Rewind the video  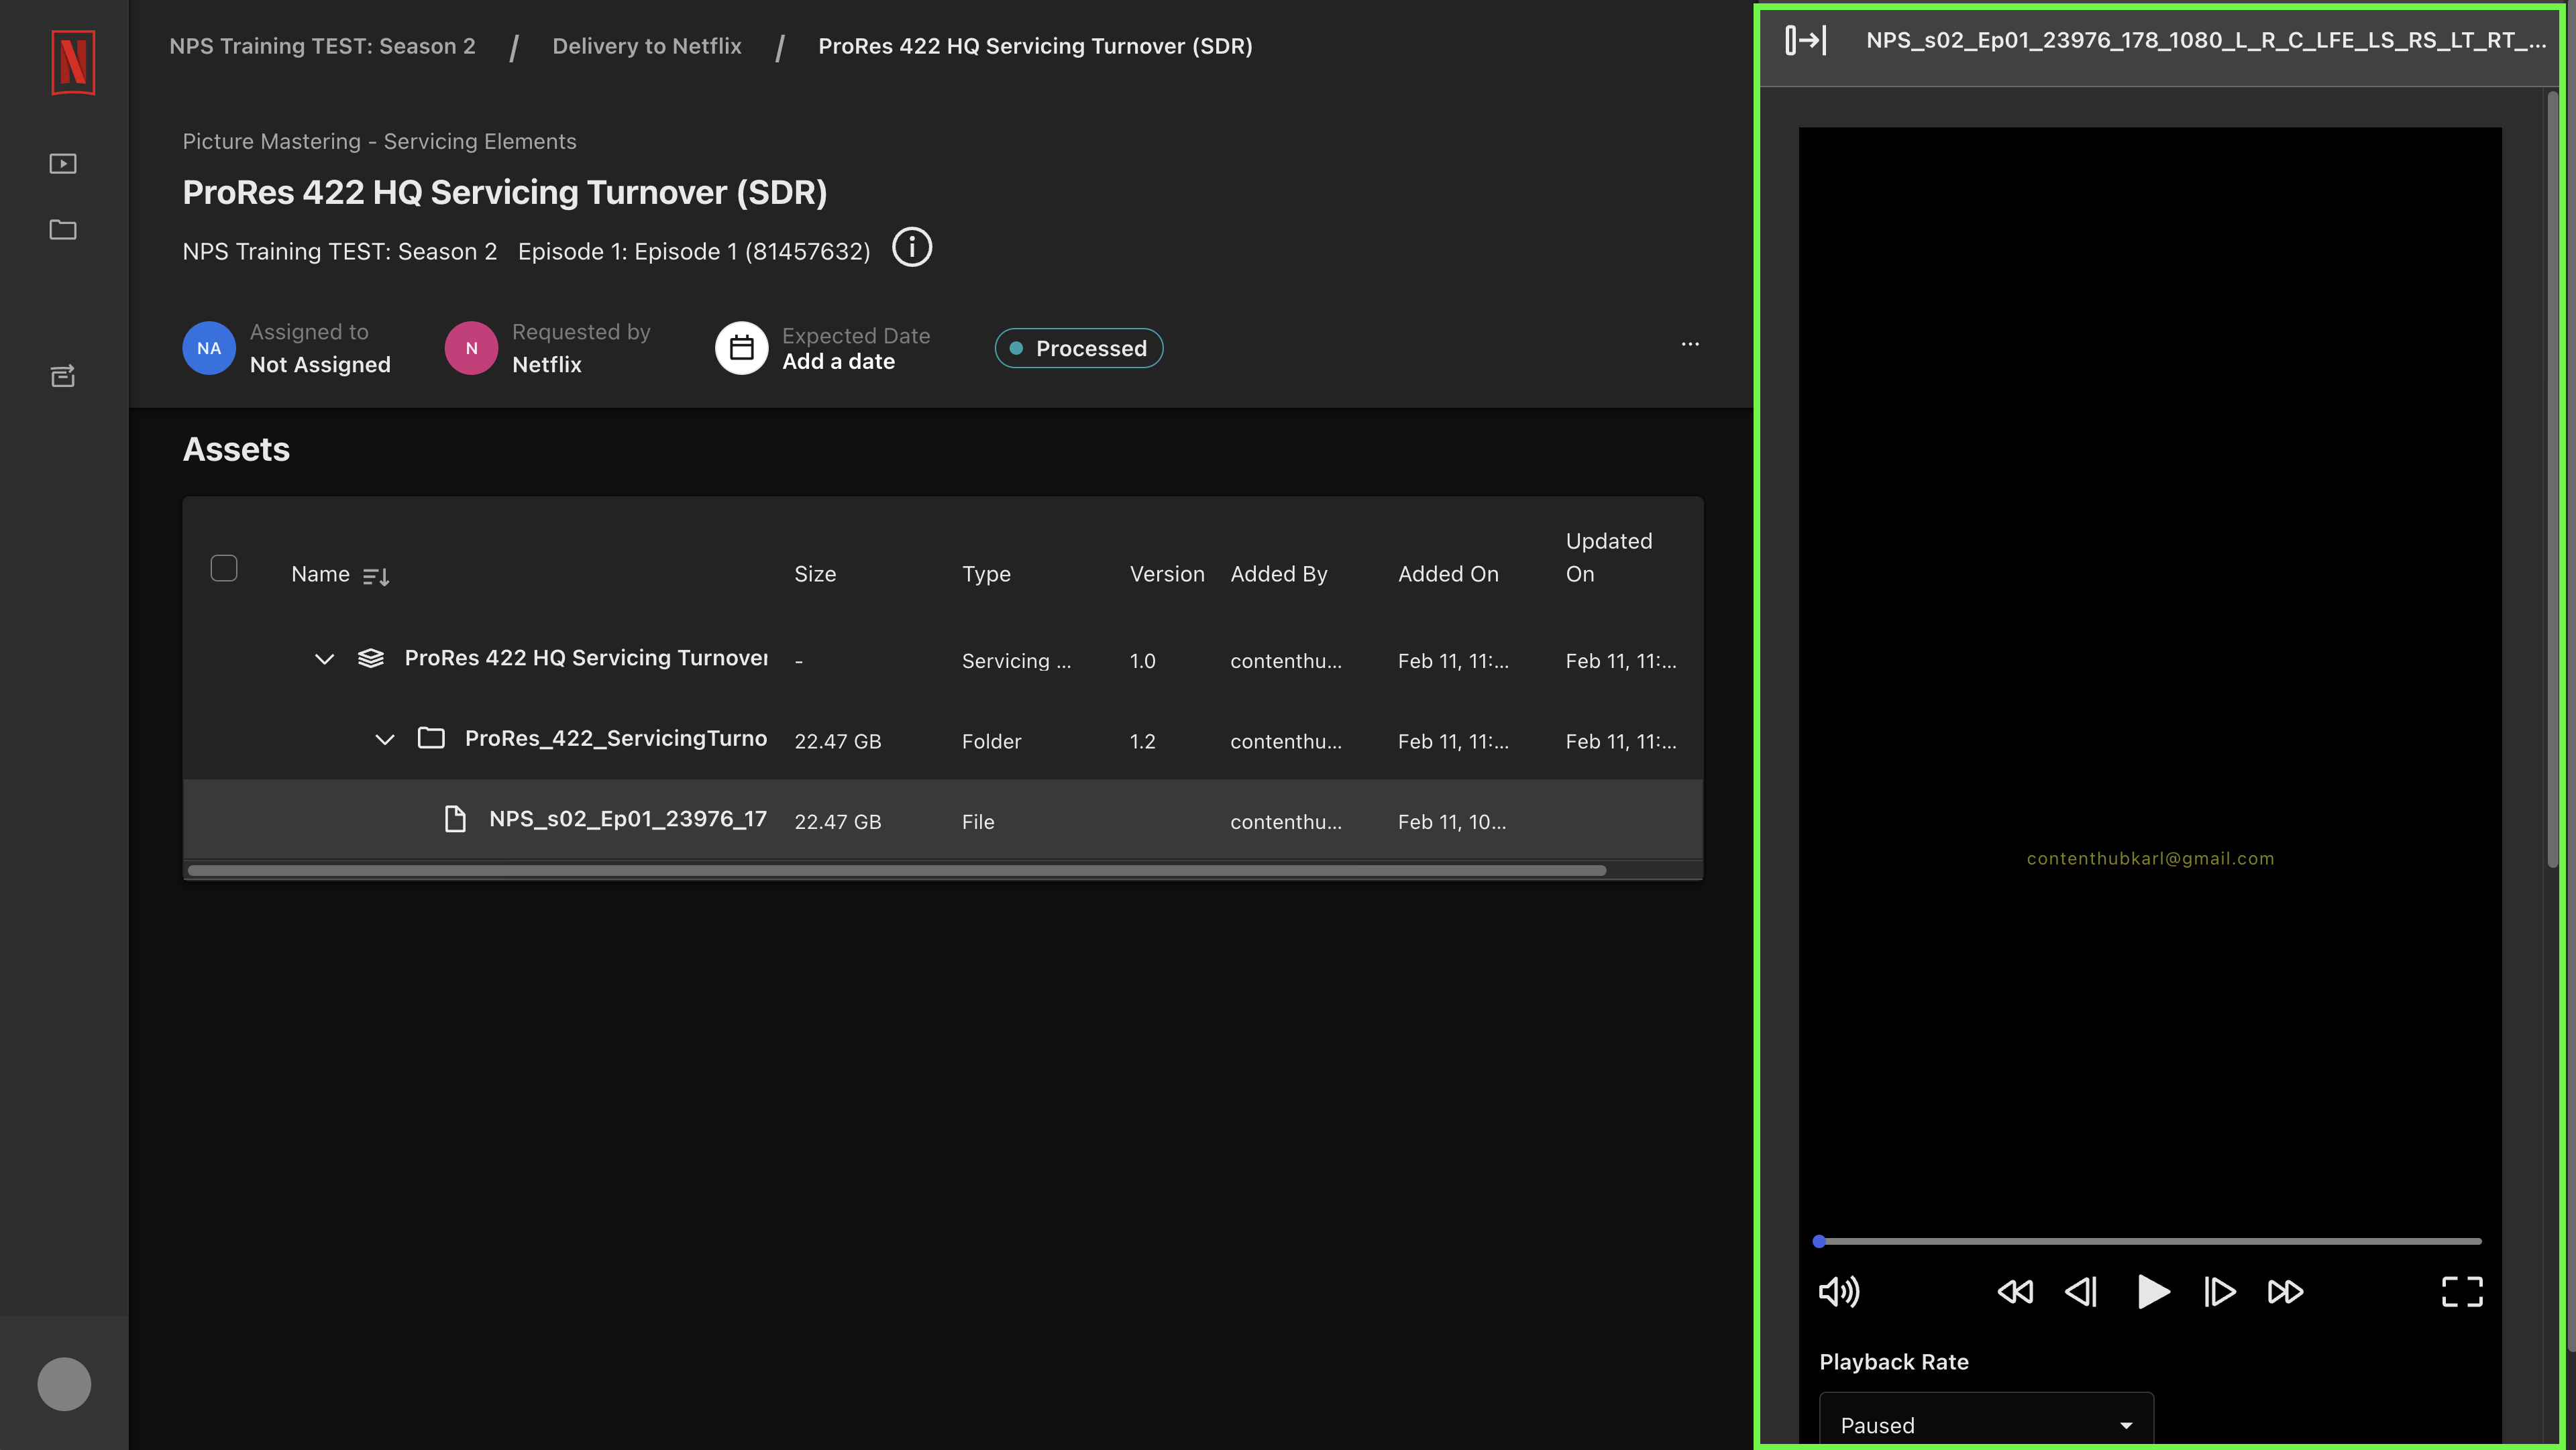[x=2015, y=1292]
